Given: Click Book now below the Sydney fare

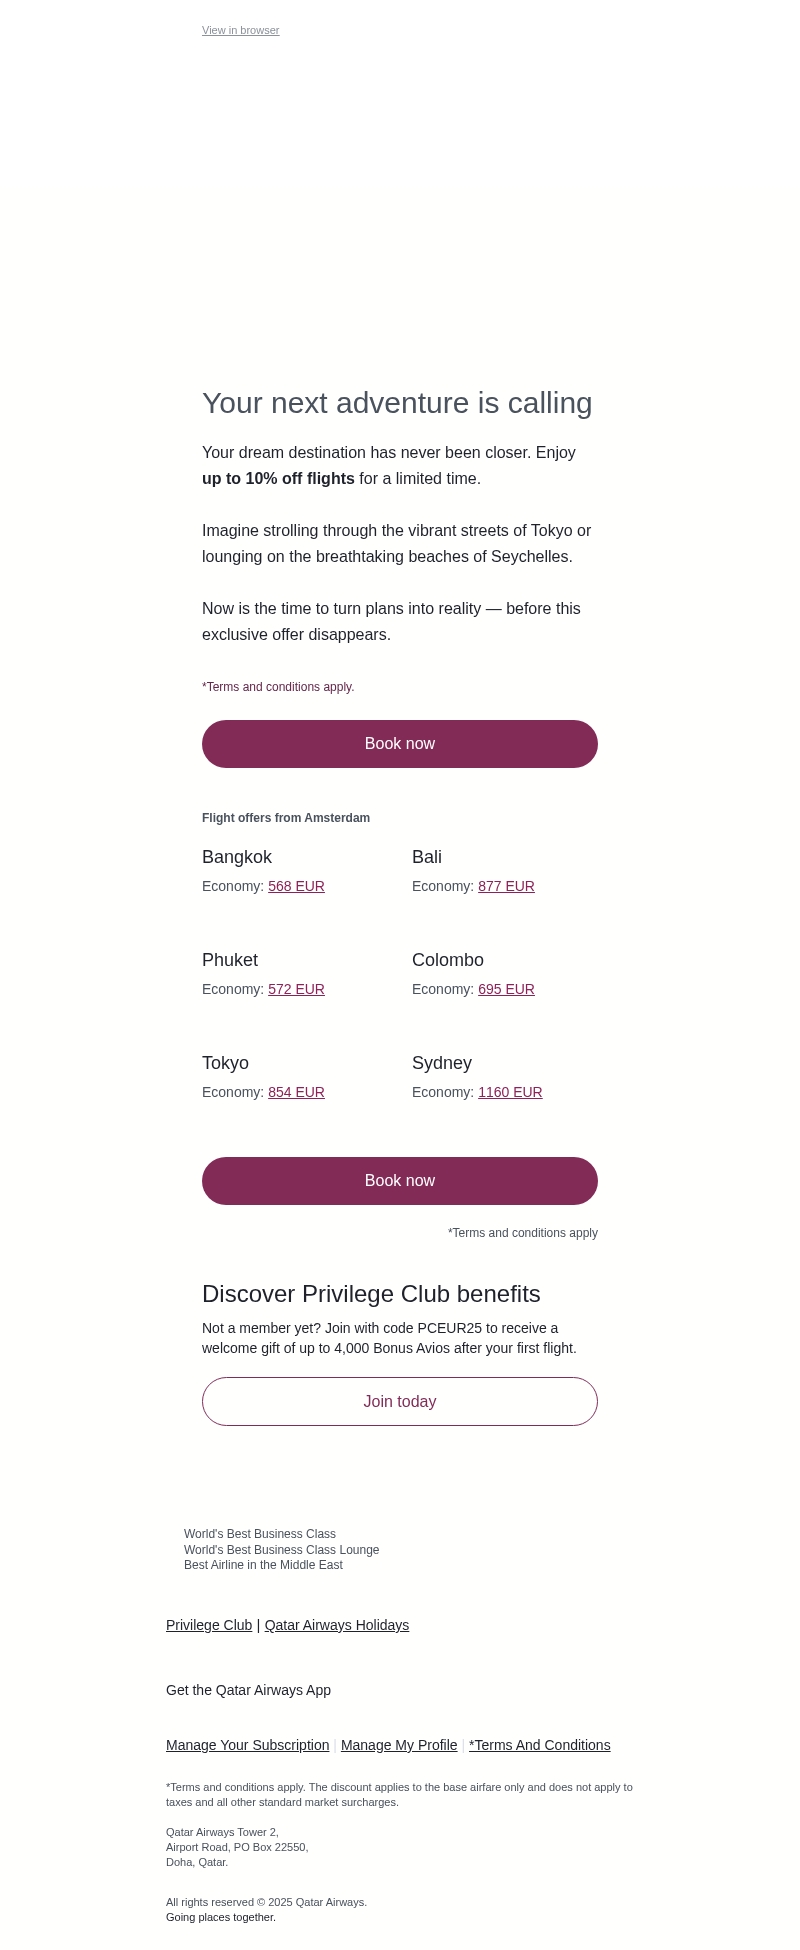Looking at the screenshot, I should click(400, 1181).
